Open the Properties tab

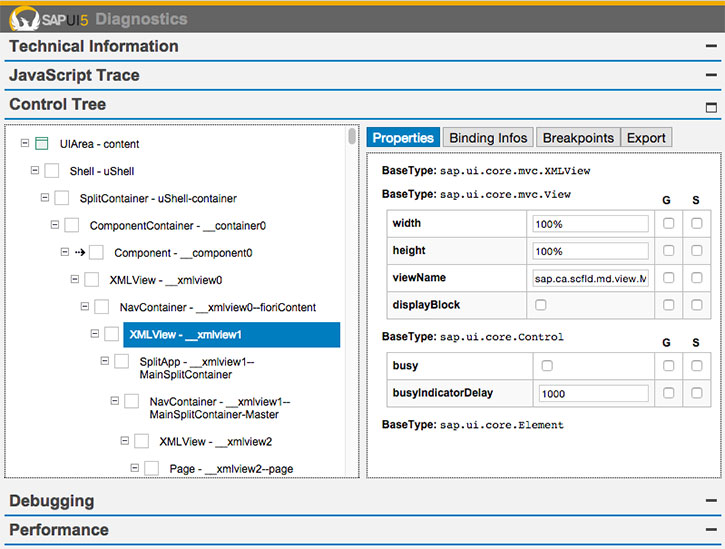tap(403, 137)
